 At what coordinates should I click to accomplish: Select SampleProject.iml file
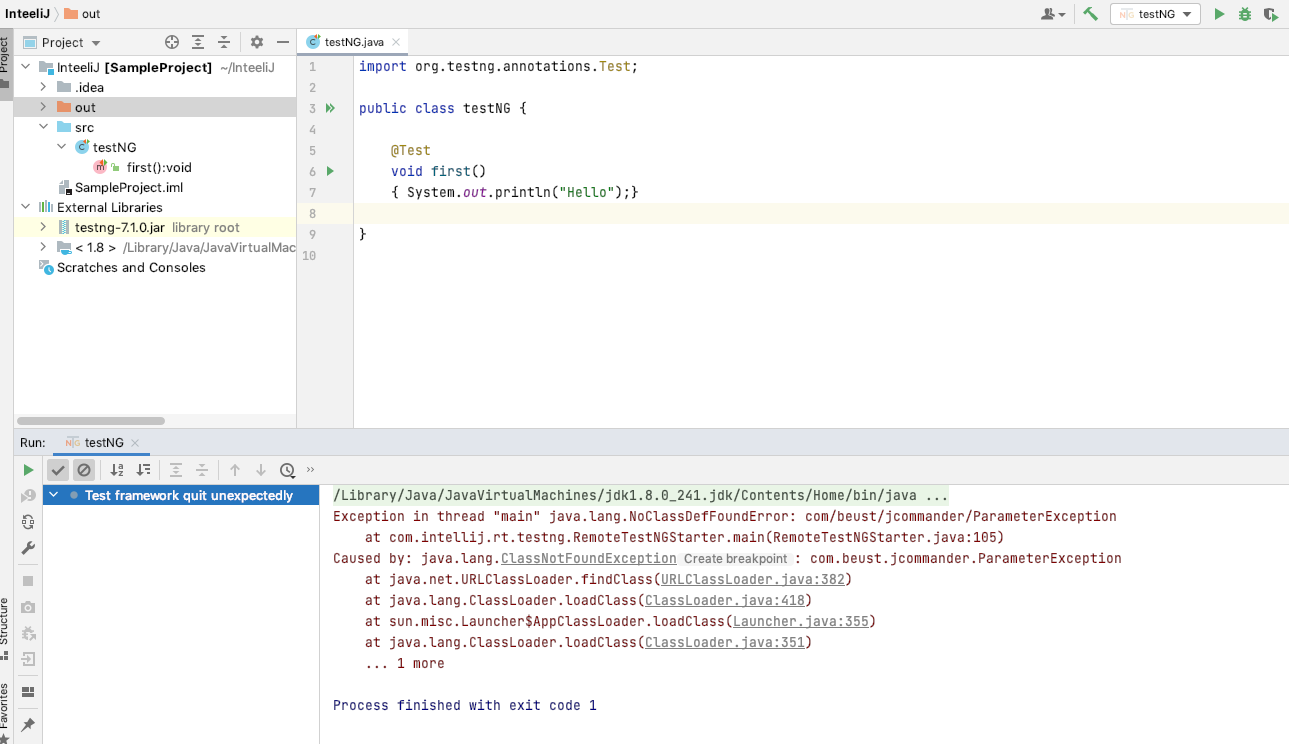point(128,187)
